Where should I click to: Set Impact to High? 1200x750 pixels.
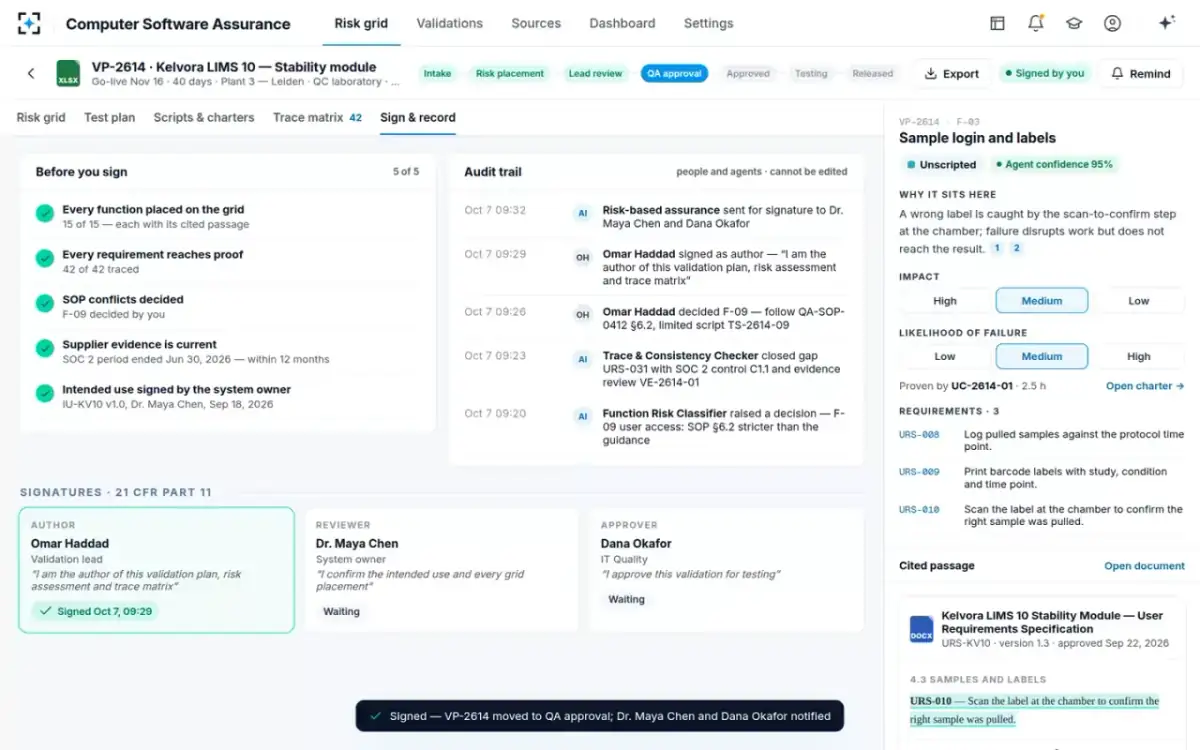[x=945, y=300]
